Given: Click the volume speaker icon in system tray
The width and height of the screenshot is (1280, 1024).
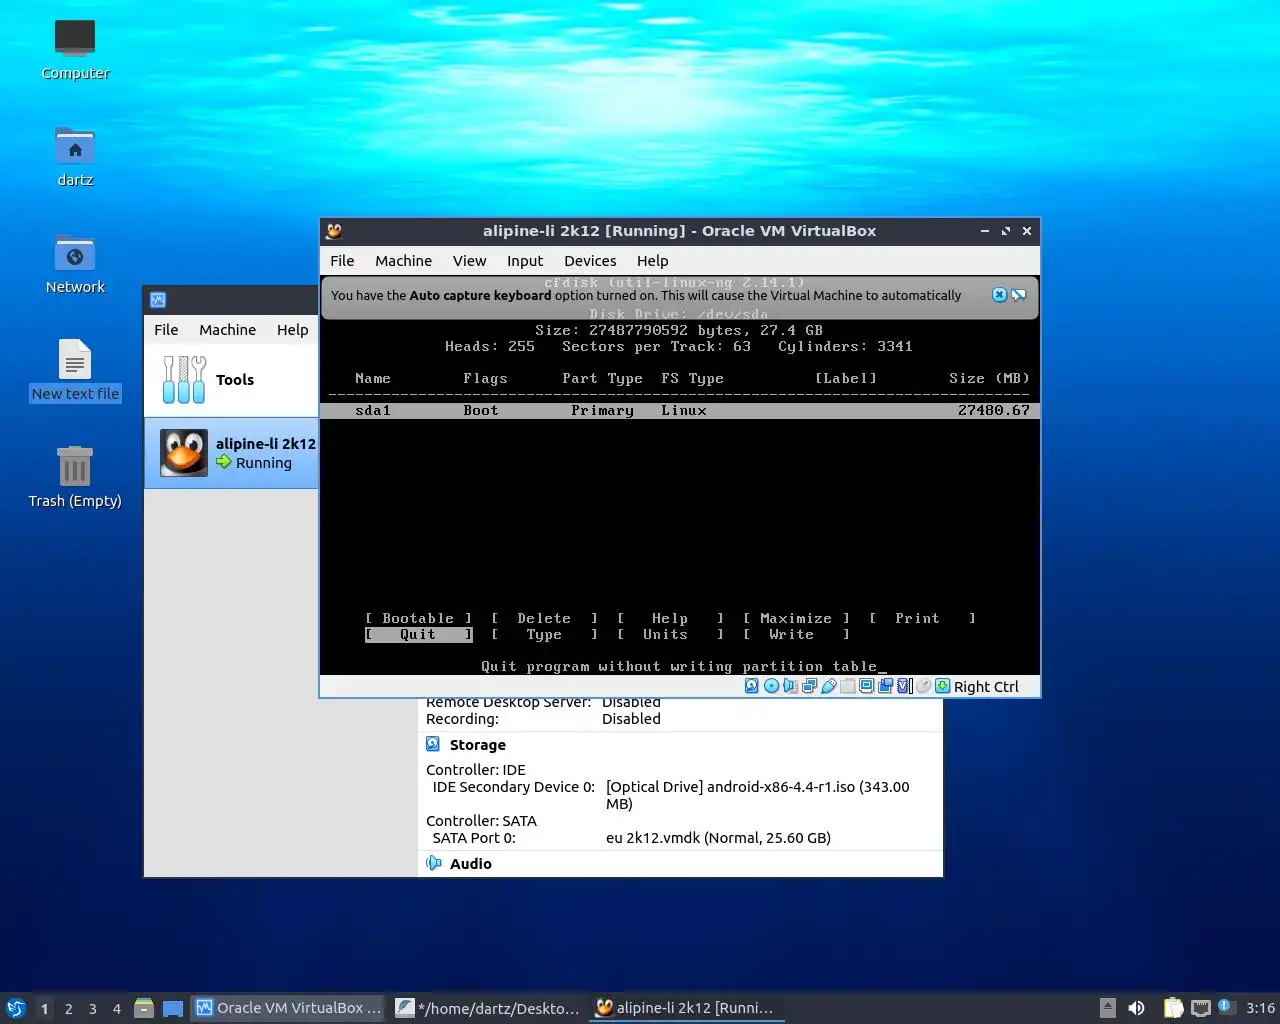Looking at the screenshot, I should [1136, 1008].
